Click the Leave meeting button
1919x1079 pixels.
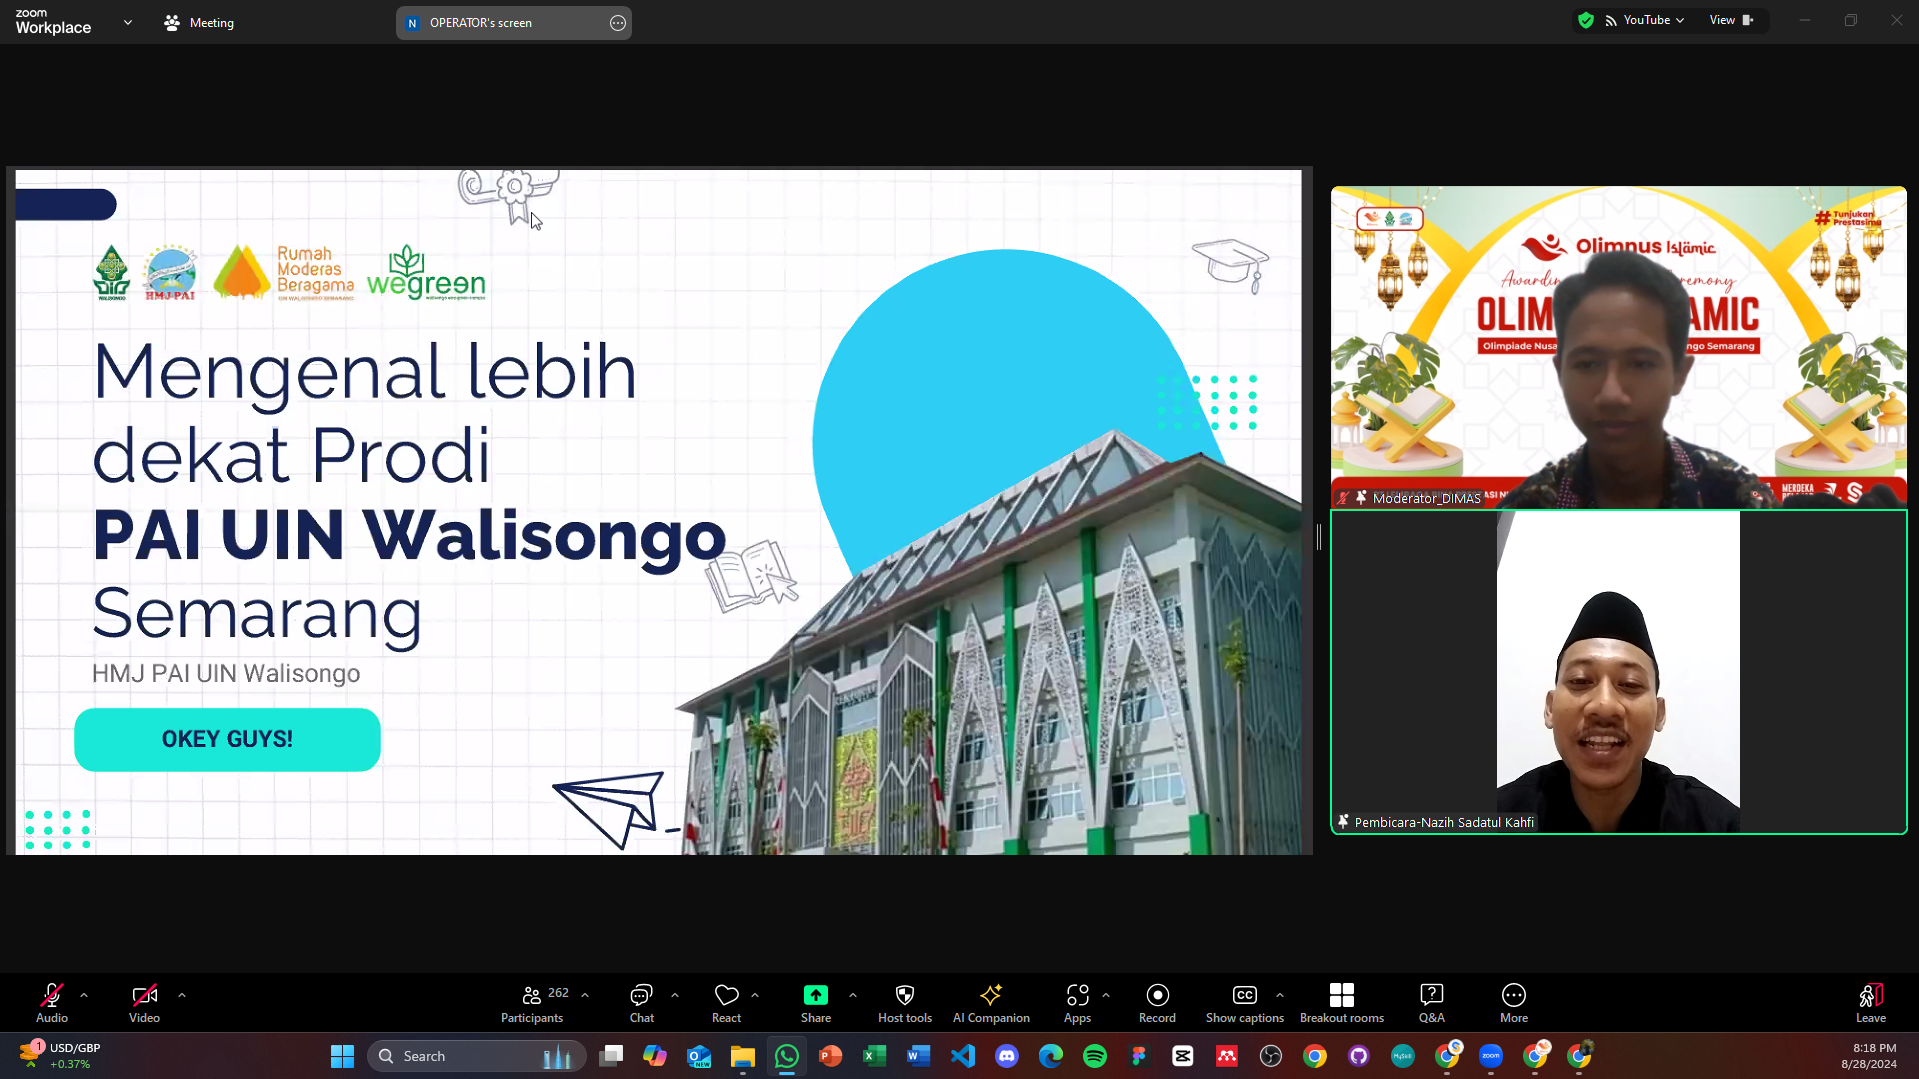1870,1003
